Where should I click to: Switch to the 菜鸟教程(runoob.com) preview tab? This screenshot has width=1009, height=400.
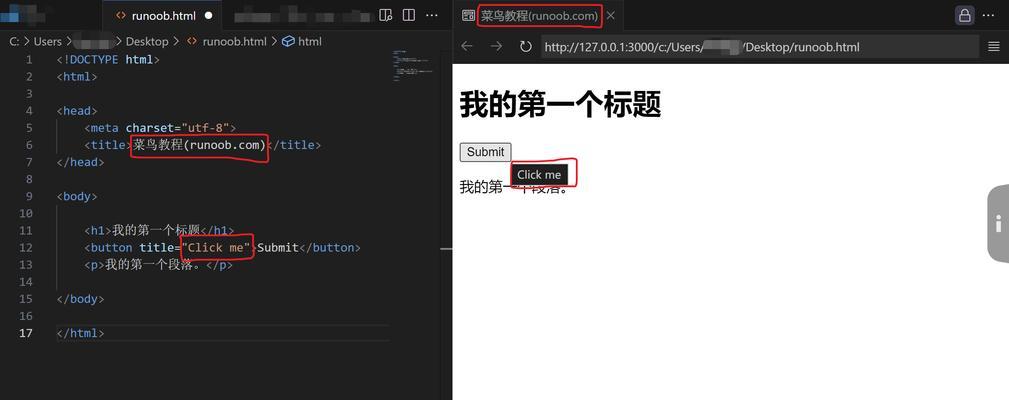[539, 15]
